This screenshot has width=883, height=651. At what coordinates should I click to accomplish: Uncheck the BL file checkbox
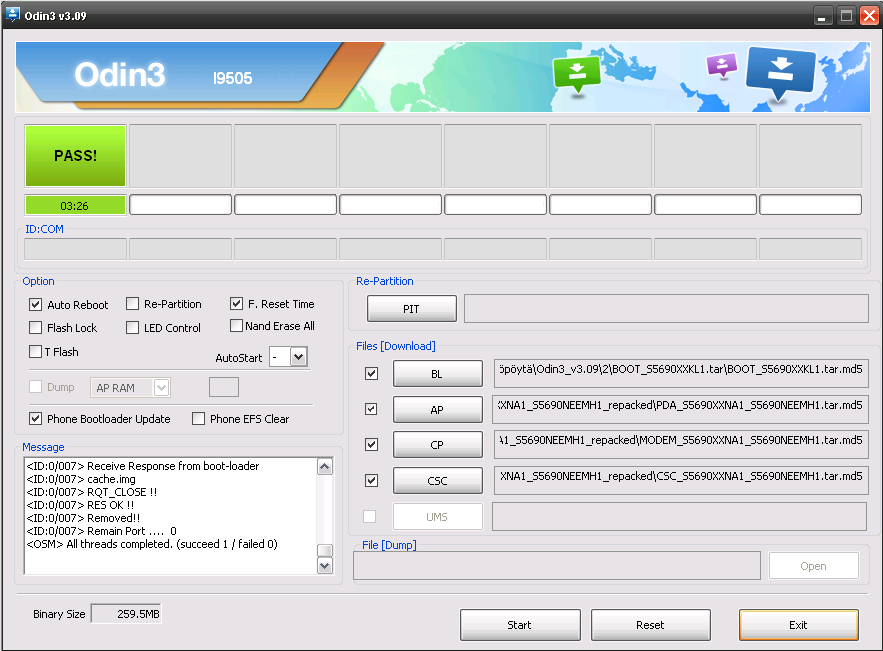point(372,374)
